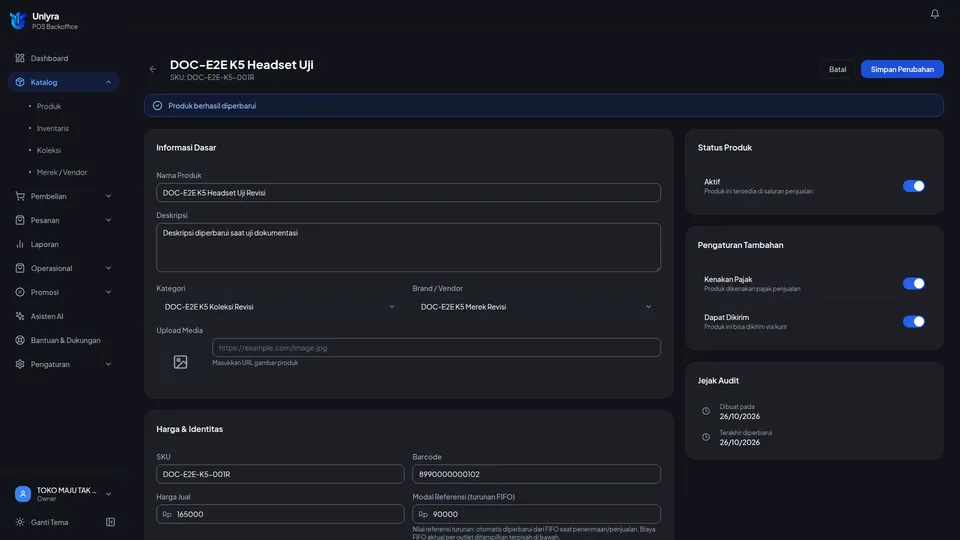This screenshot has width=960, height=540.
Task: Open the Produk submenu item
Action: 48,106
